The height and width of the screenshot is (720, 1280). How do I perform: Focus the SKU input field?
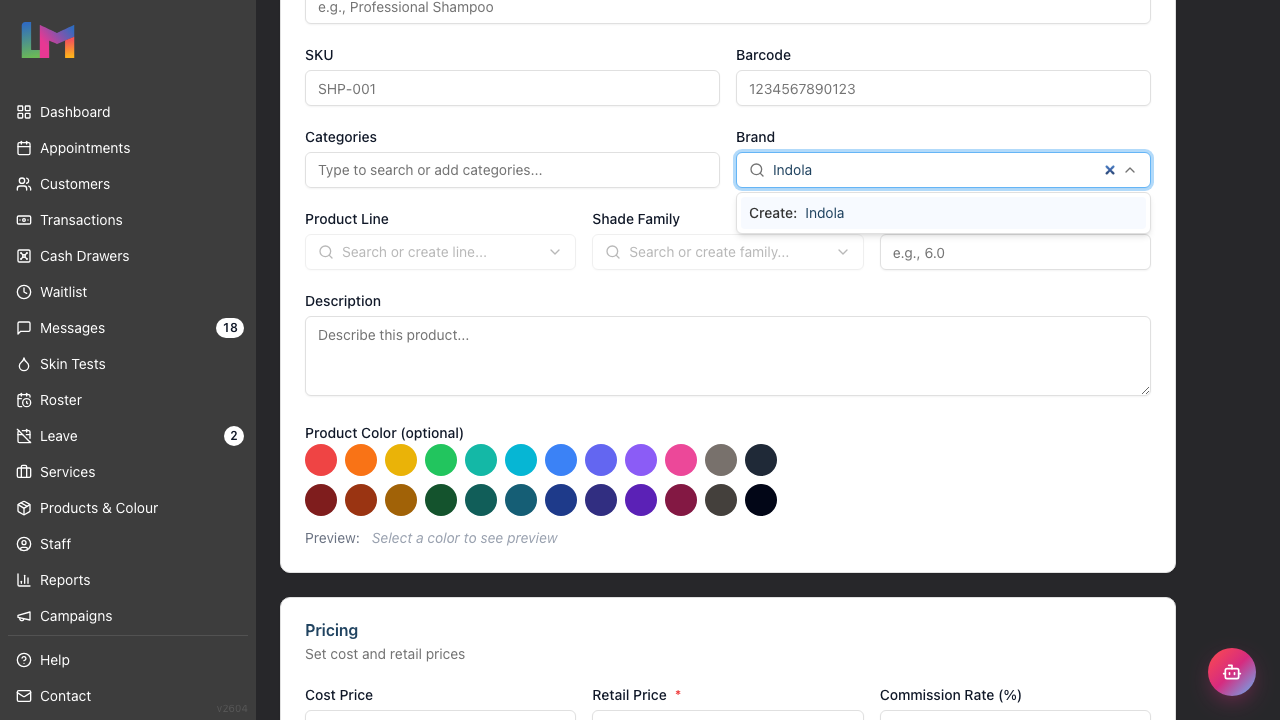[x=512, y=88]
